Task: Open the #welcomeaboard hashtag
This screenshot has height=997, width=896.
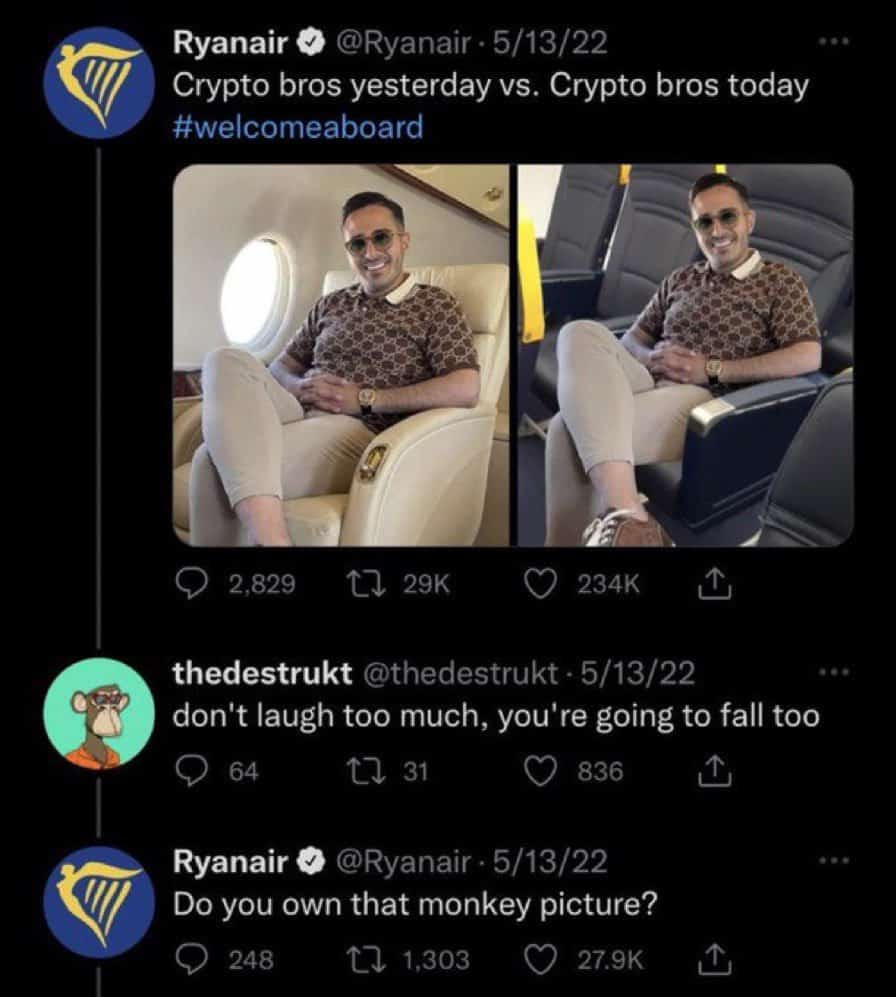Action: tap(298, 127)
